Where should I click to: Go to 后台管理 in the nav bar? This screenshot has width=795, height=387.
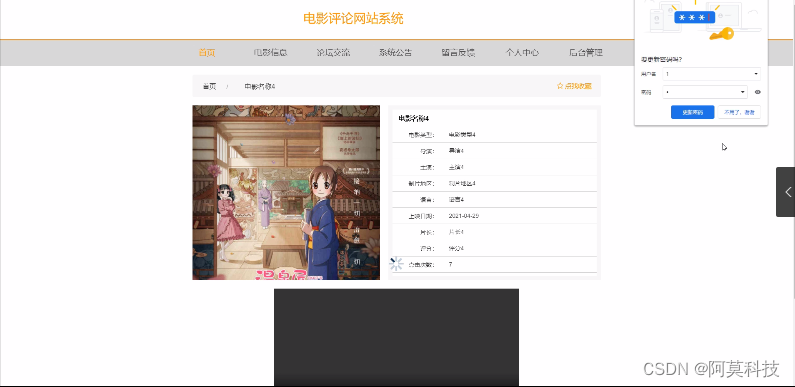point(586,53)
